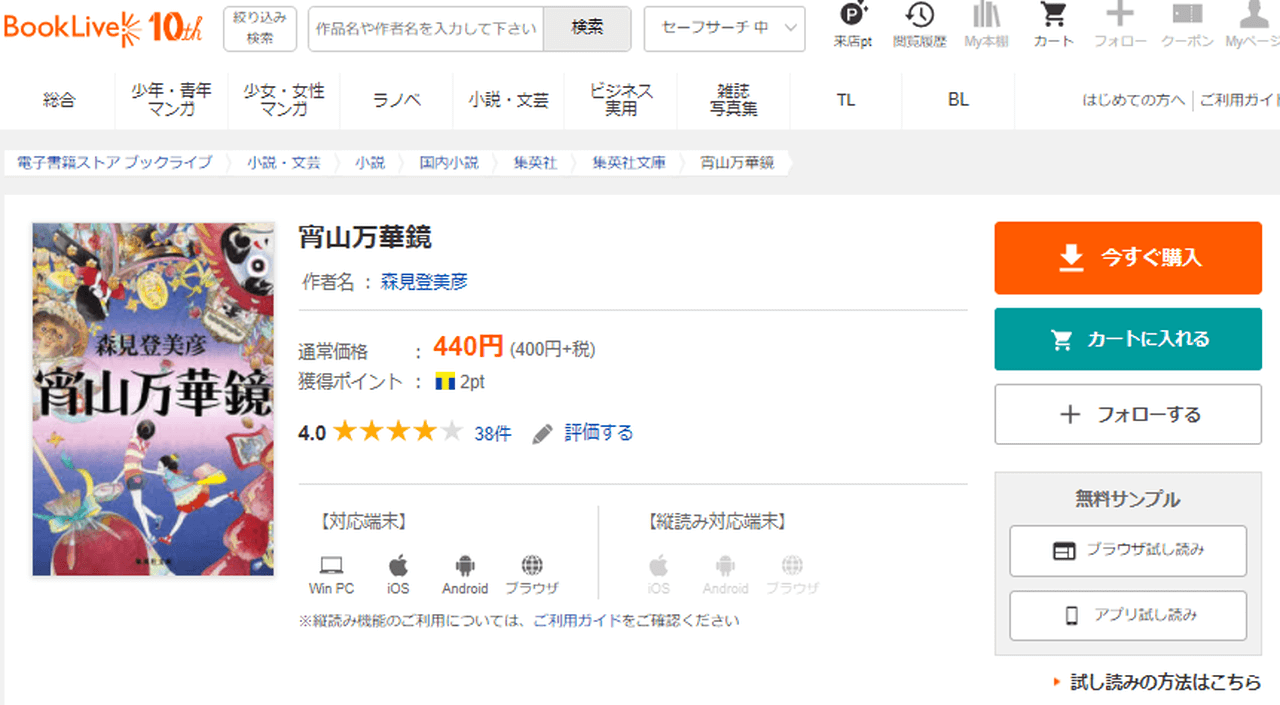Viewport: 1280px width, 705px height.
Task: Select the ラノベ category tab
Action: click(x=397, y=100)
